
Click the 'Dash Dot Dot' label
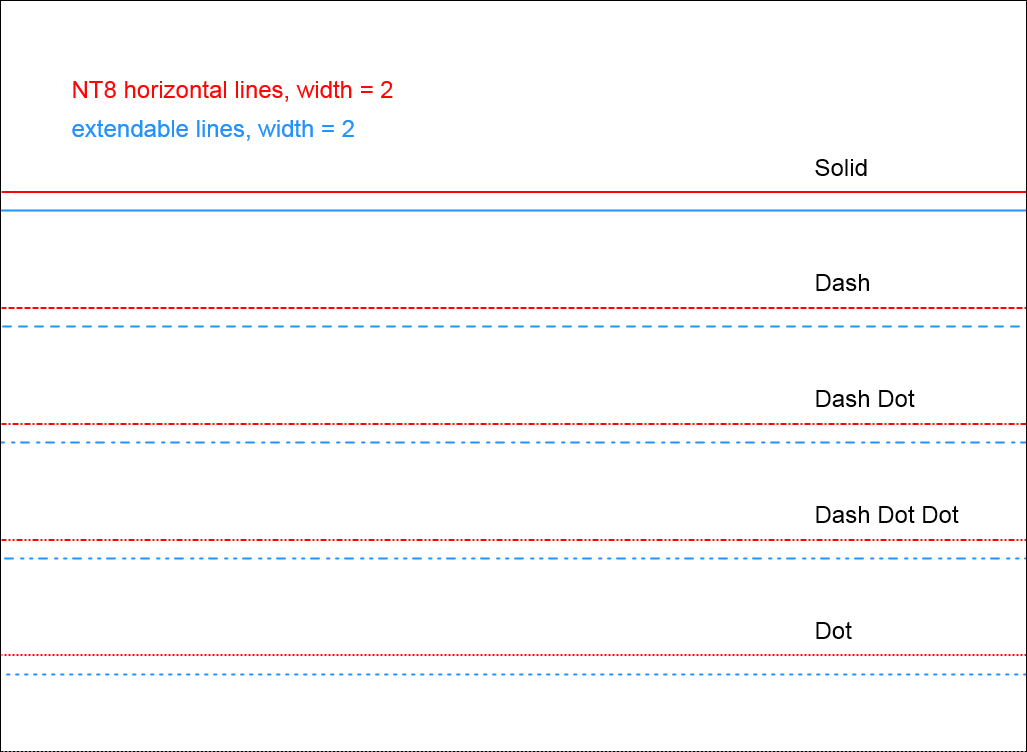[x=886, y=515]
